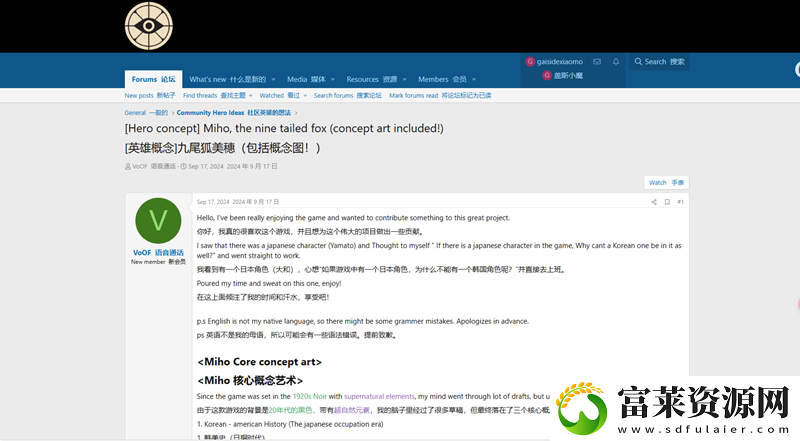Expand the Media dropdown arrow
Screen dimensions: 800x441
(333, 80)
